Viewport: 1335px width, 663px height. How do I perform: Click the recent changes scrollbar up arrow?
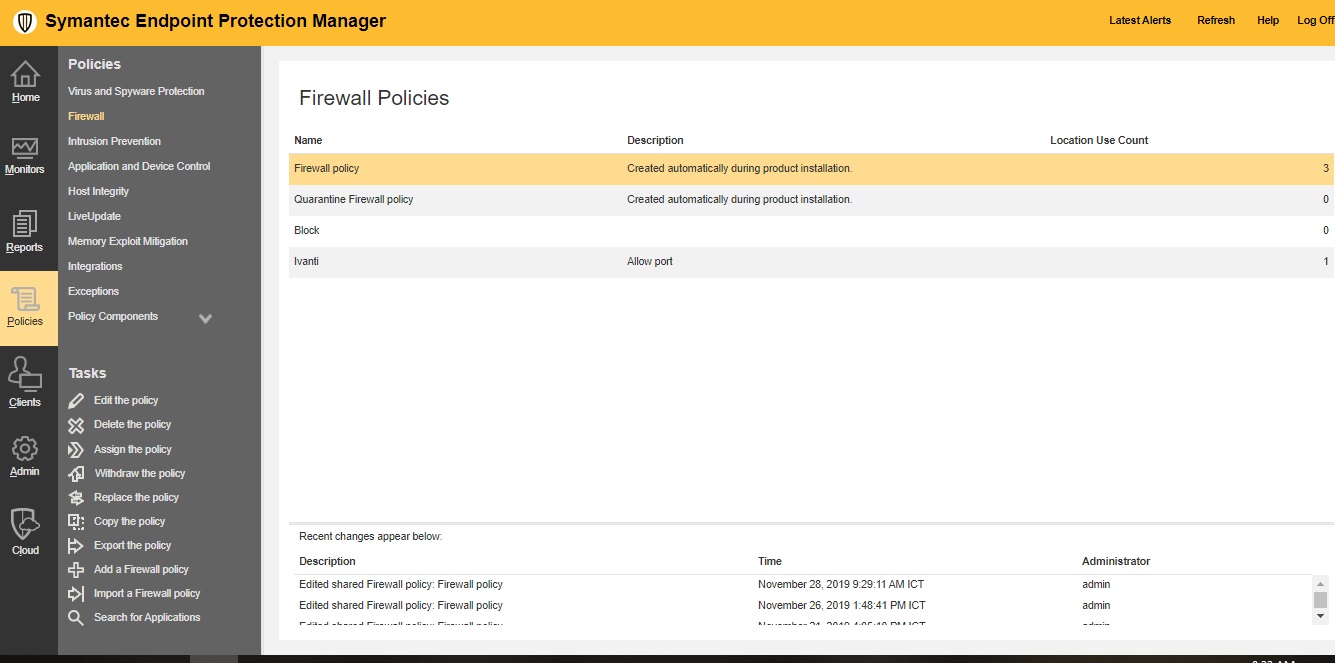pos(1320,583)
